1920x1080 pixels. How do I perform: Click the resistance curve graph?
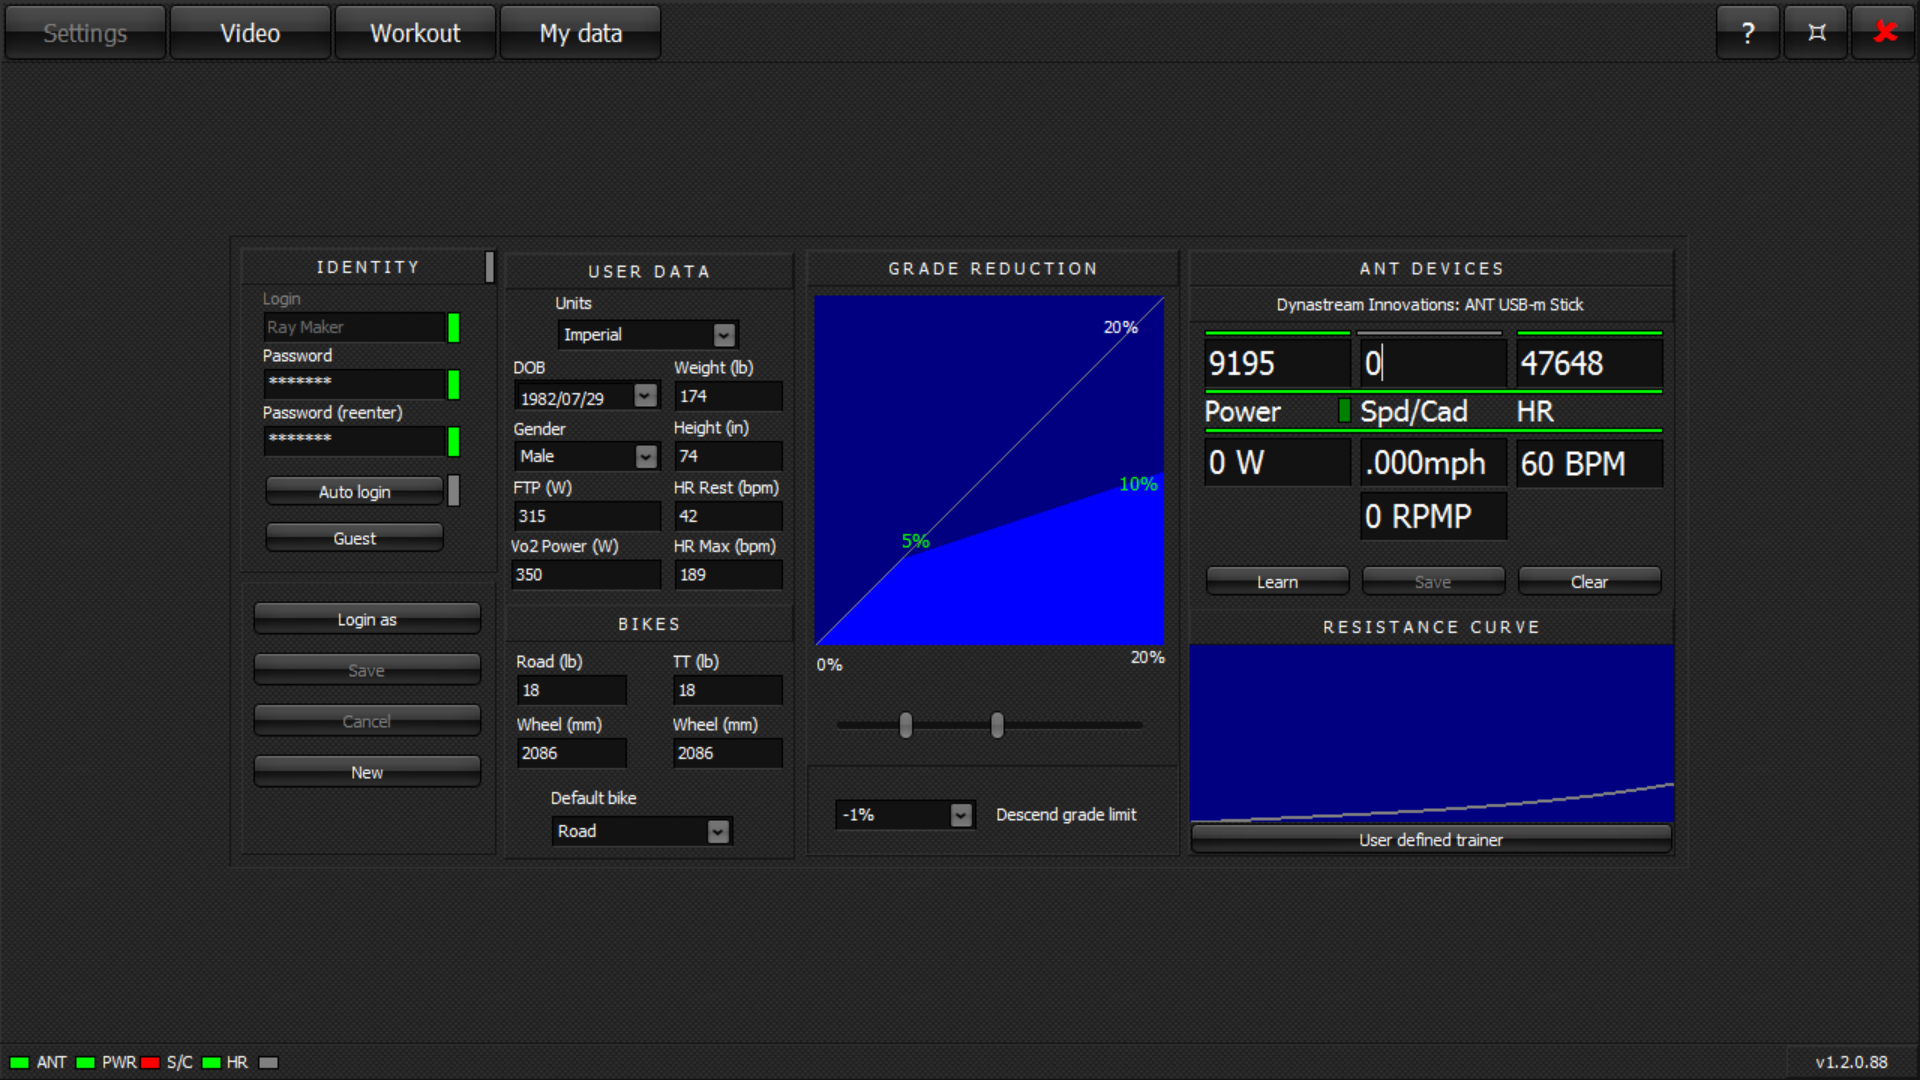(x=1431, y=733)
